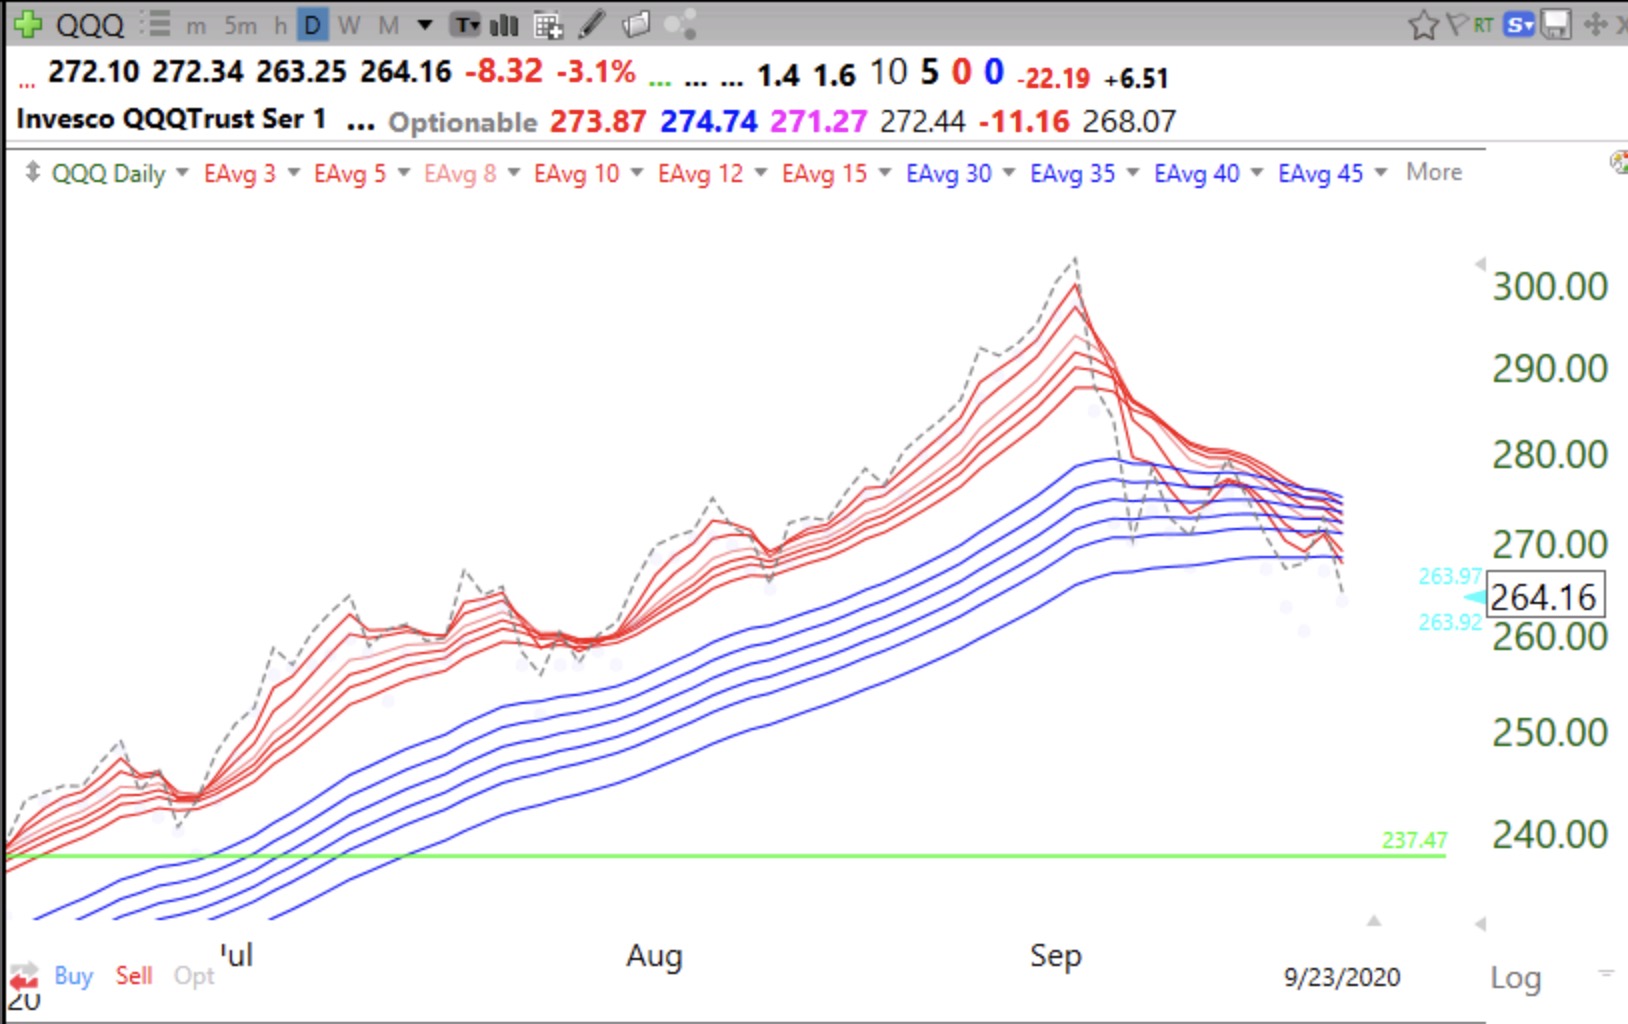Image resolution: width=1628 pixels, height=1024 pixels.
Task: Select the D daily timeframe
Action: [x=312, y=25]
